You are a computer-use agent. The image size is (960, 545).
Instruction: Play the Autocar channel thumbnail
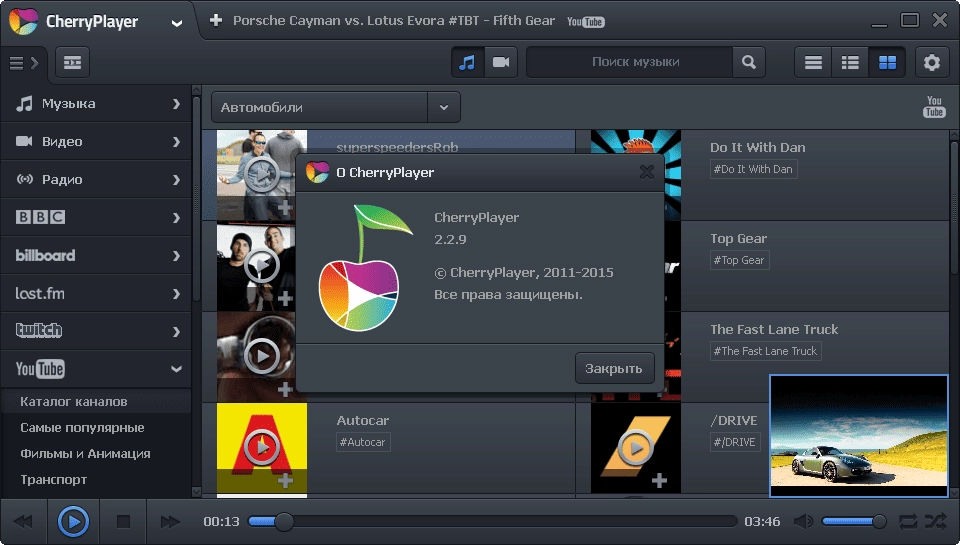click(x=261, y=447)
